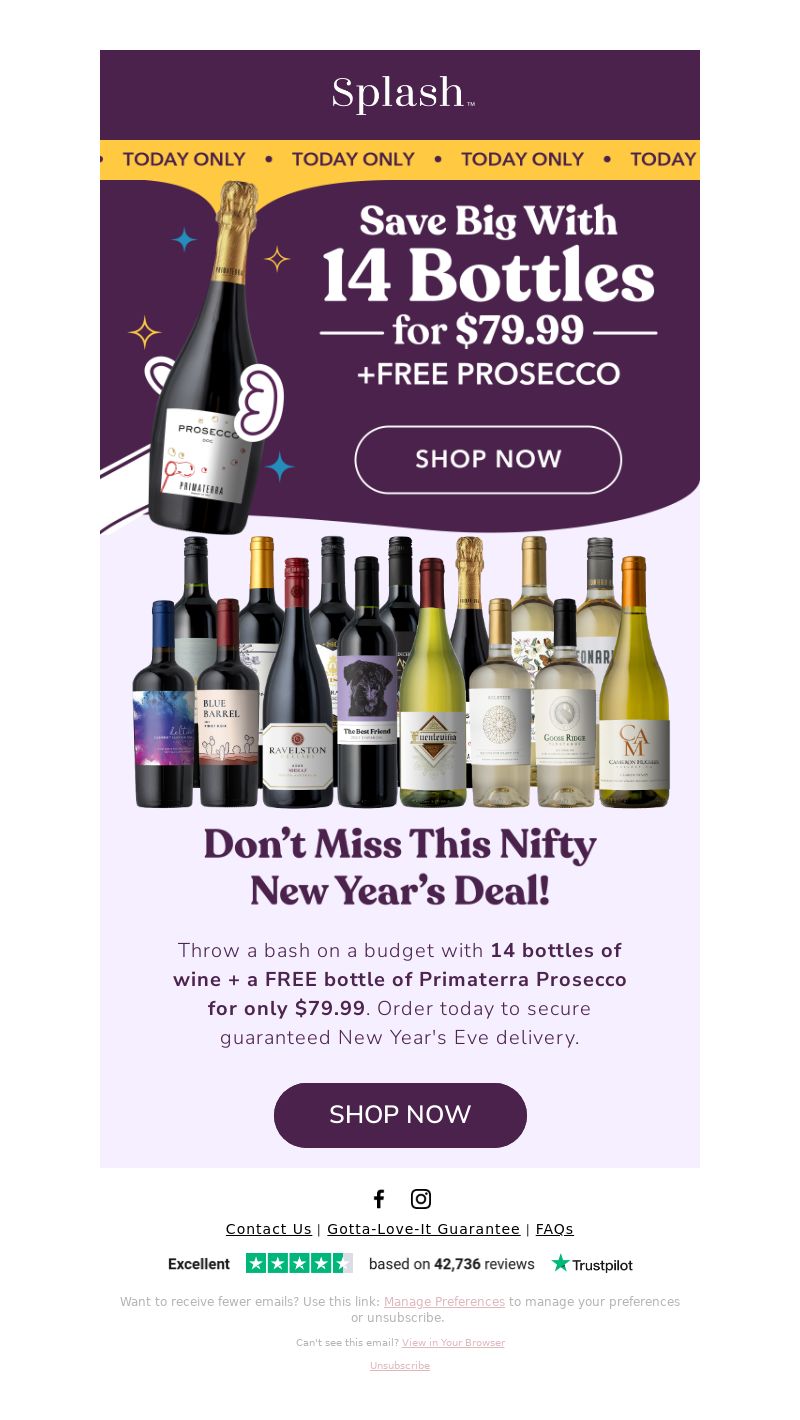Image resolution: width=800 pixels, height=1420 pixels.
Task: Click the Goose Ridge white wine bottle
Action: [565, 704]
